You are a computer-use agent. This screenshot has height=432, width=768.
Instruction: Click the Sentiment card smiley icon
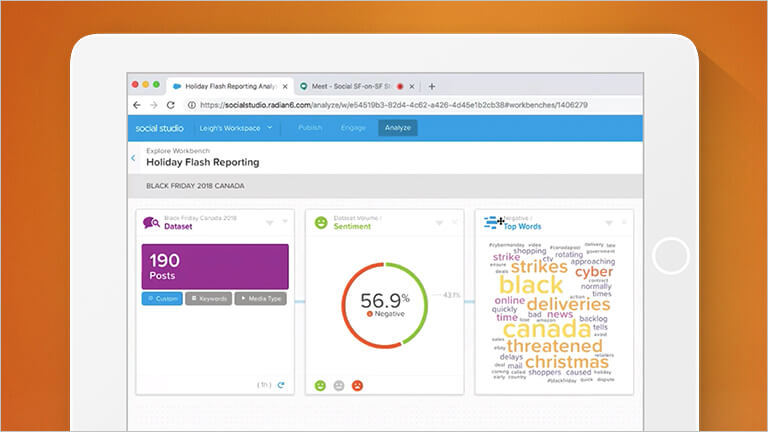321,223
